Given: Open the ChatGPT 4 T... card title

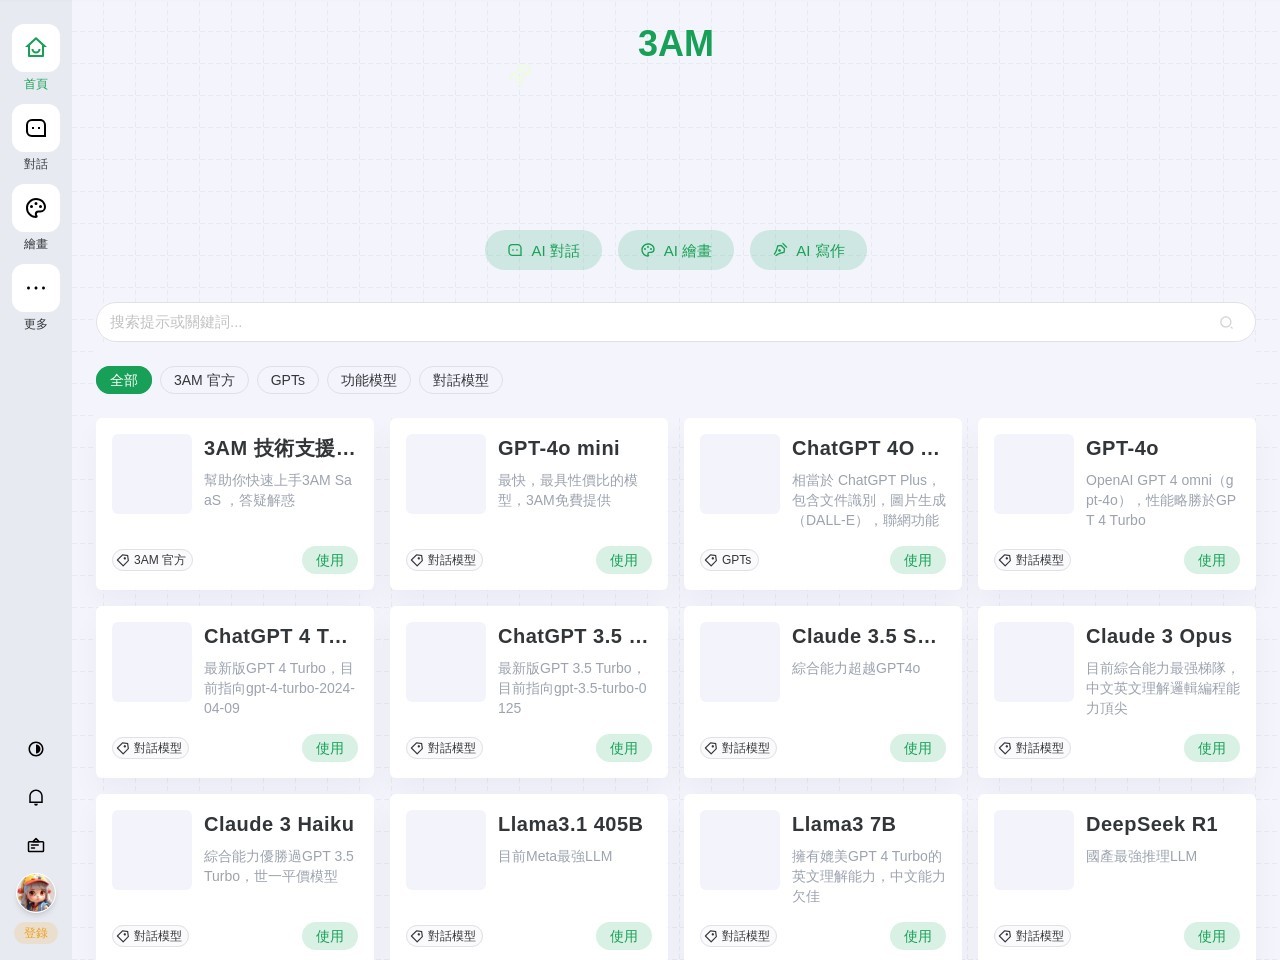Looking at the screenshot, I should click(276, 636).
